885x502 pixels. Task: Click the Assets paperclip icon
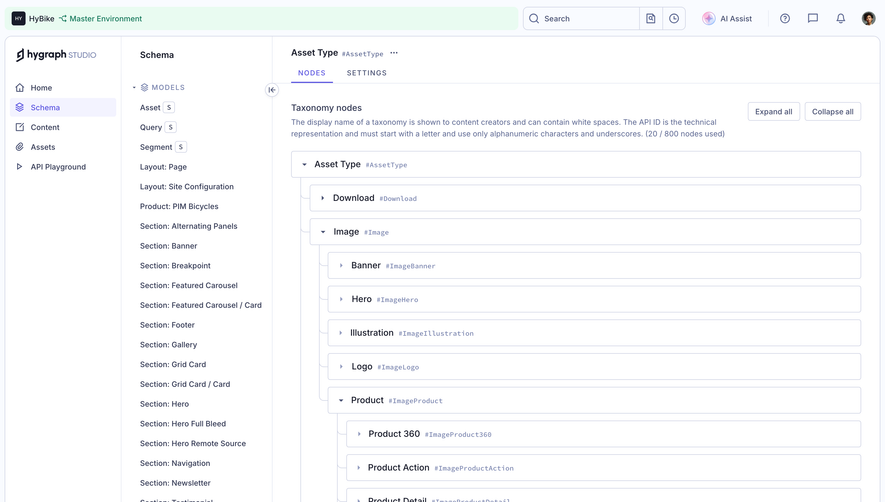click(x=20, y=147)
